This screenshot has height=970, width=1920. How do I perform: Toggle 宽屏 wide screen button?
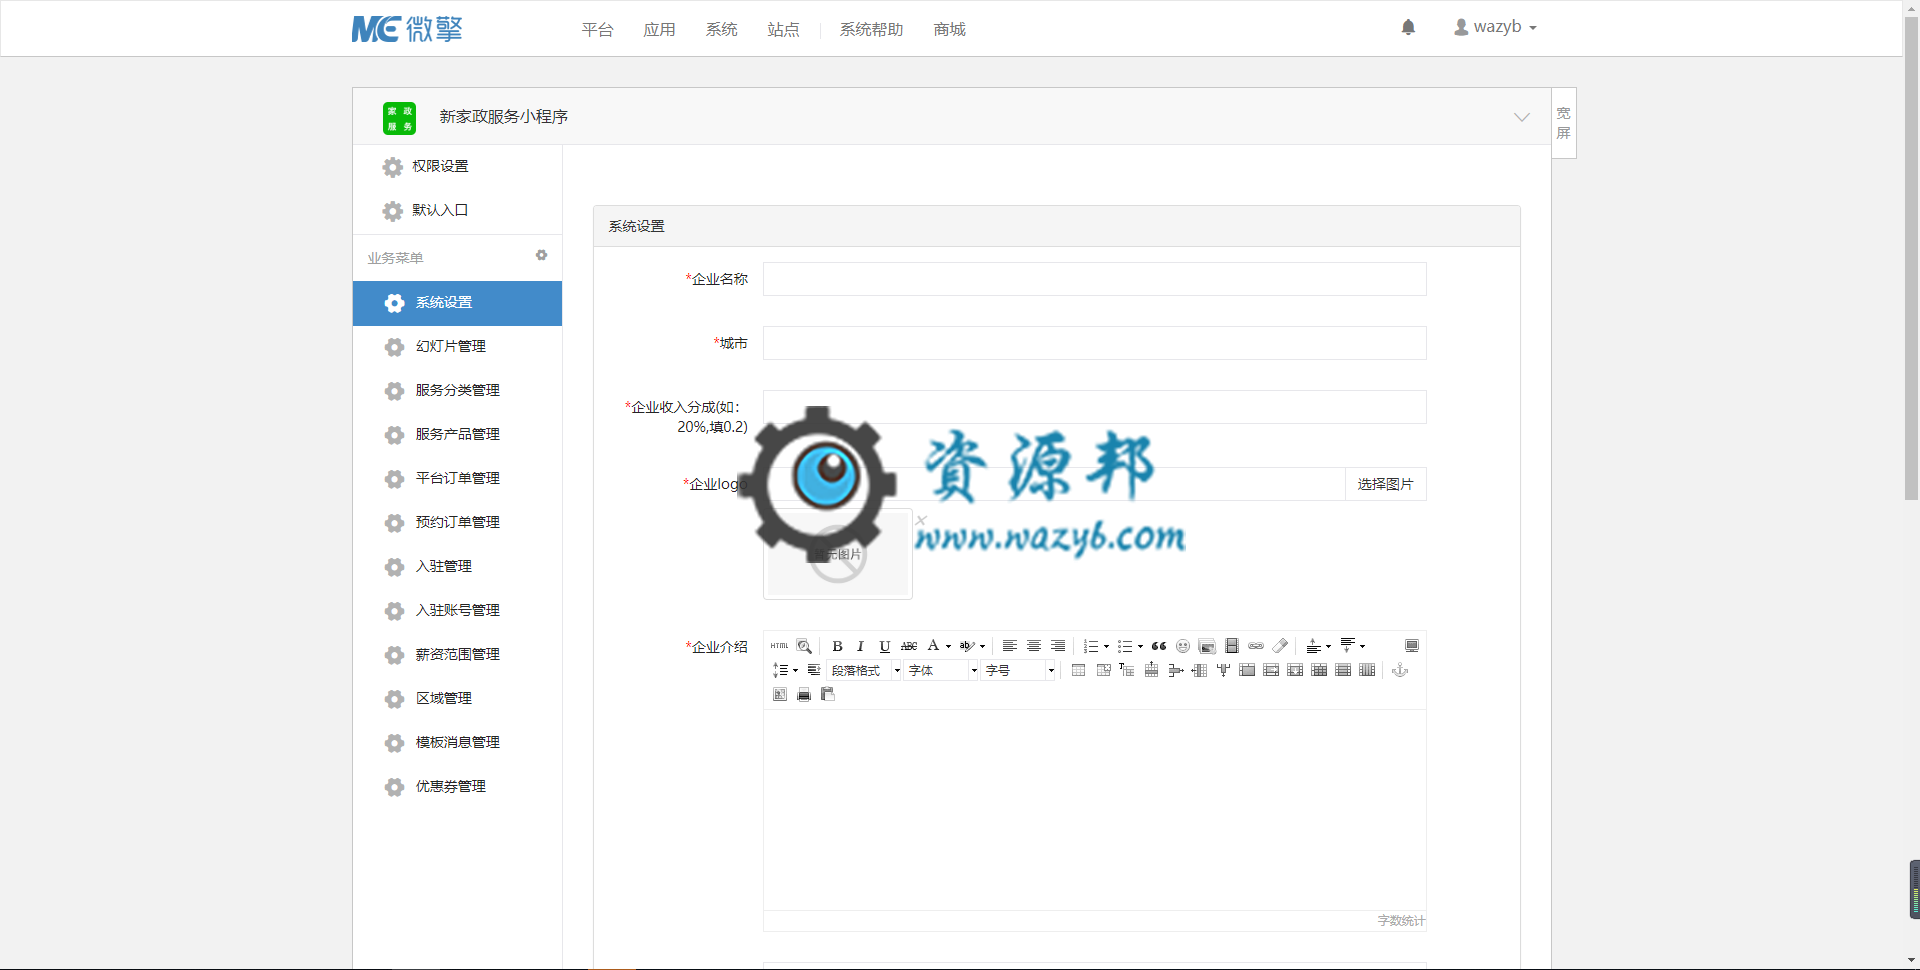(x=1564, y=123)
